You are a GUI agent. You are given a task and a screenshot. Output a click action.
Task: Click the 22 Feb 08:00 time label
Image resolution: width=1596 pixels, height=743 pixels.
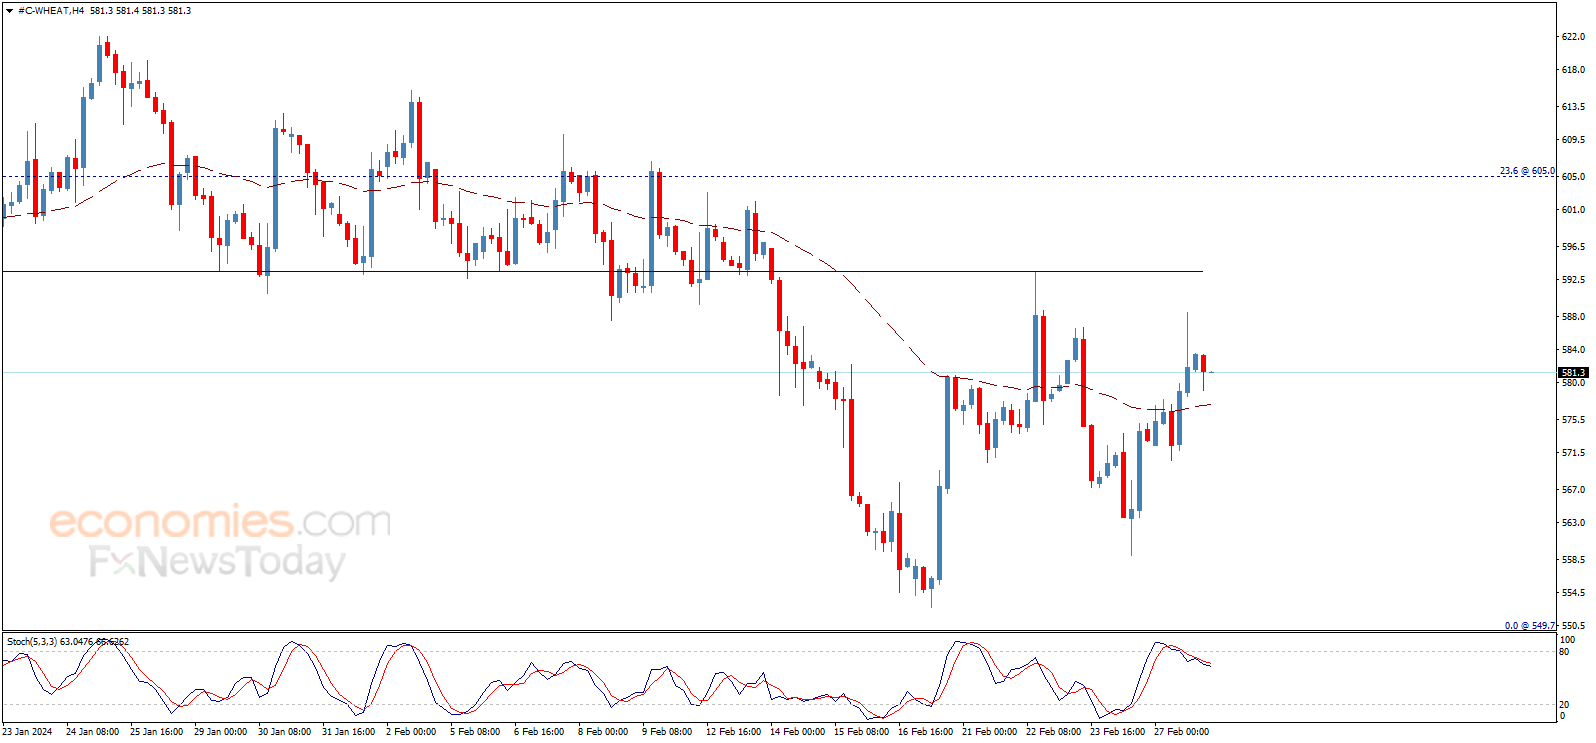[x=1053, y=732]
